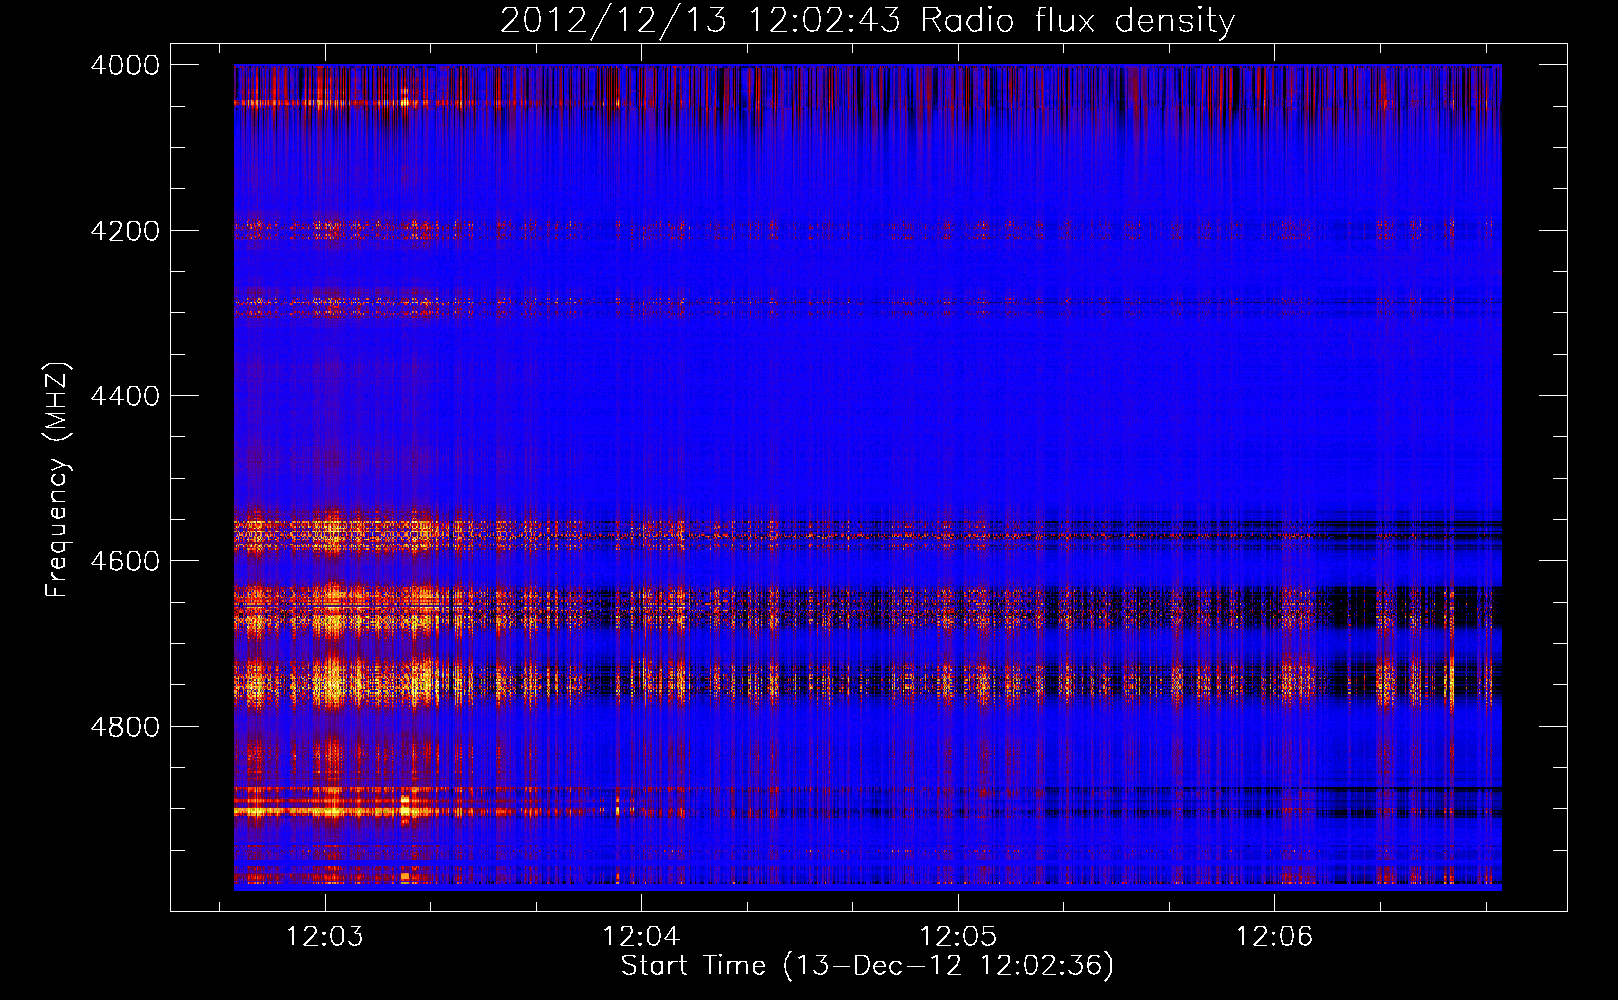Click the 12:04 time tick label
The height and width of the screenshot is (1000, 1618).
[x=641, y=937]
